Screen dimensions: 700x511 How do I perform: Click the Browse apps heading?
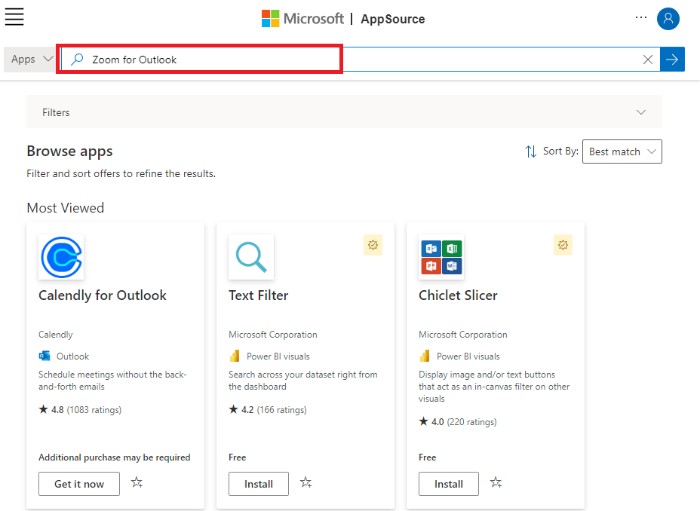70,151
